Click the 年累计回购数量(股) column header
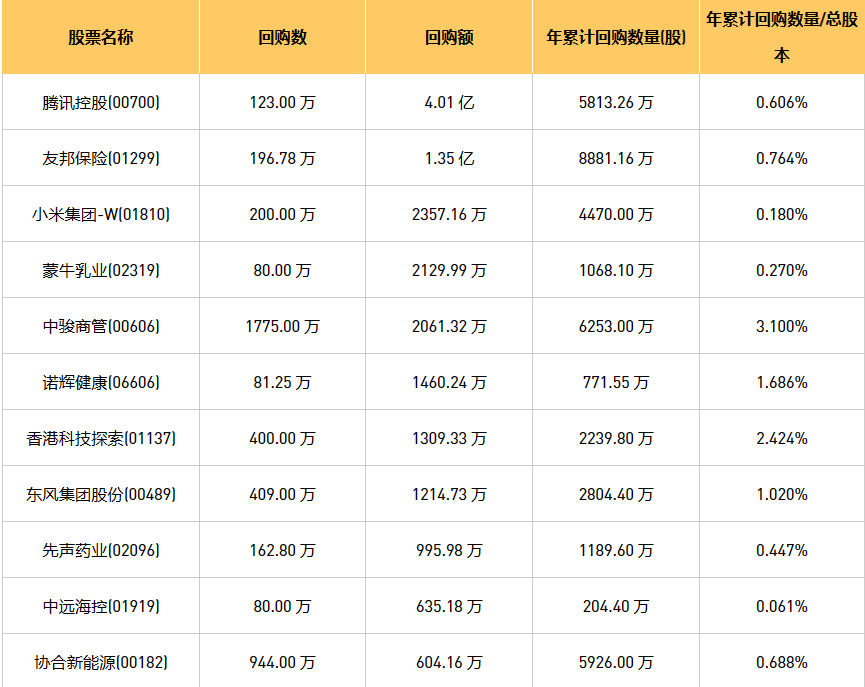The width and height of the screenshot is (865, 687). [616, 37]
